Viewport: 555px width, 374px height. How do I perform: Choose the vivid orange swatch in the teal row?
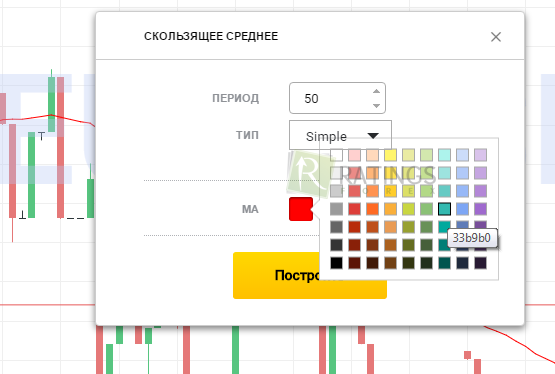pos(372,209)
